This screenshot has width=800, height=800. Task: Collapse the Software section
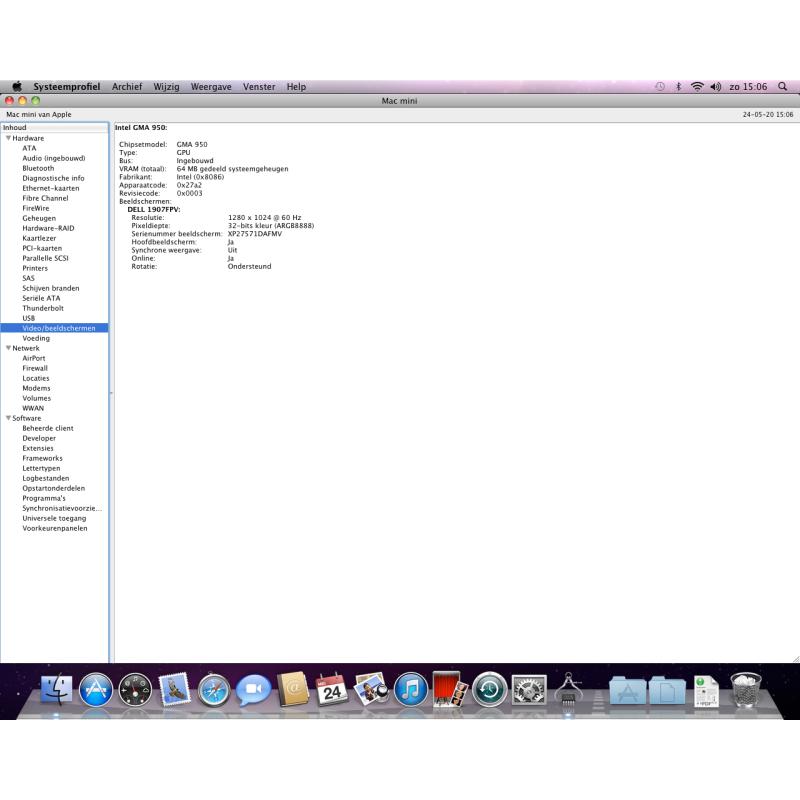(8, 418)
